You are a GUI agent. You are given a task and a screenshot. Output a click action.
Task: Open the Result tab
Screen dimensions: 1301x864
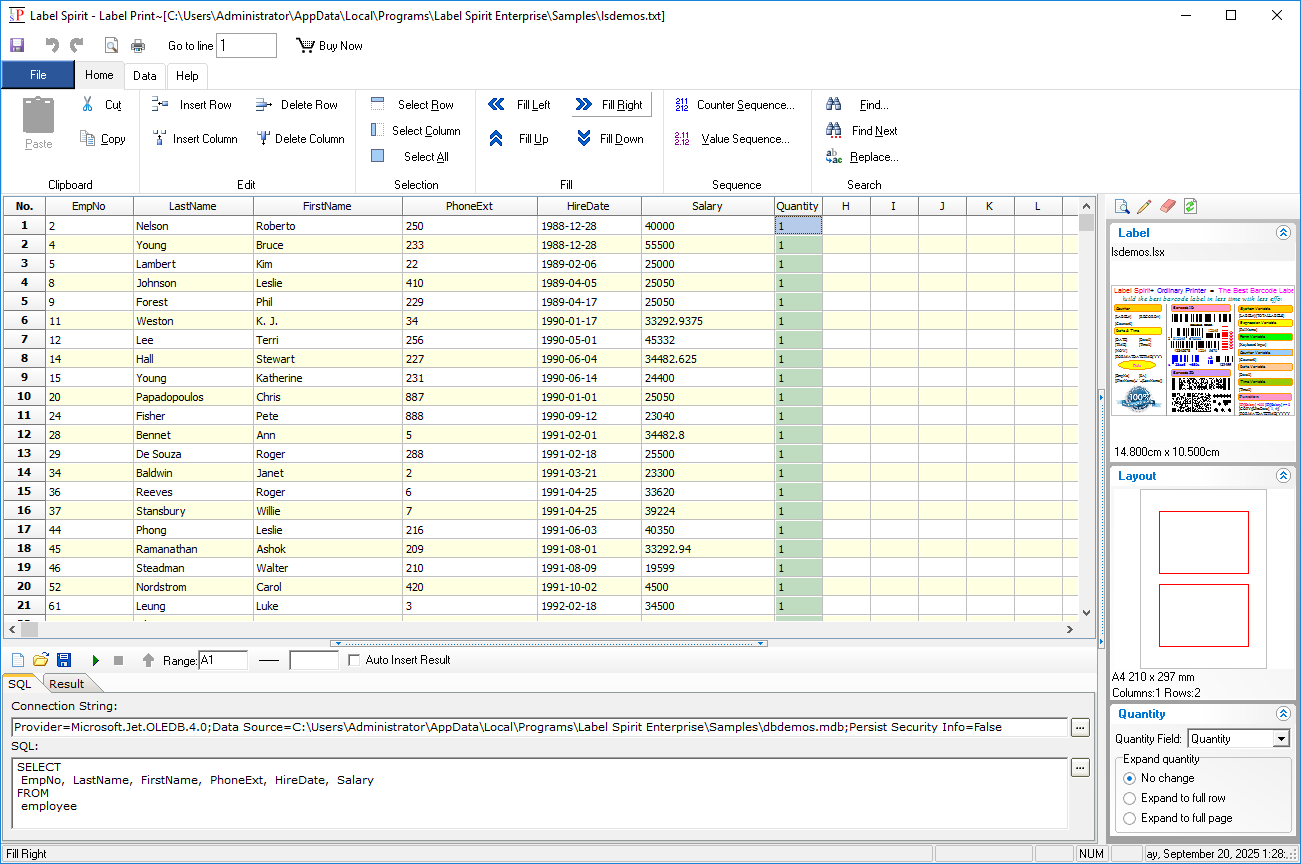[x=67, y=684]
